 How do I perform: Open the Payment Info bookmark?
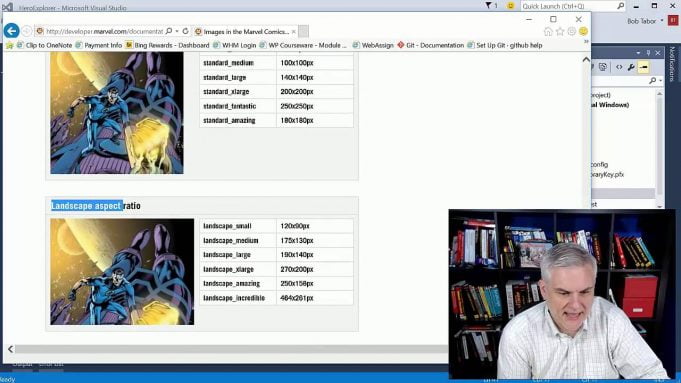[99, 45]
